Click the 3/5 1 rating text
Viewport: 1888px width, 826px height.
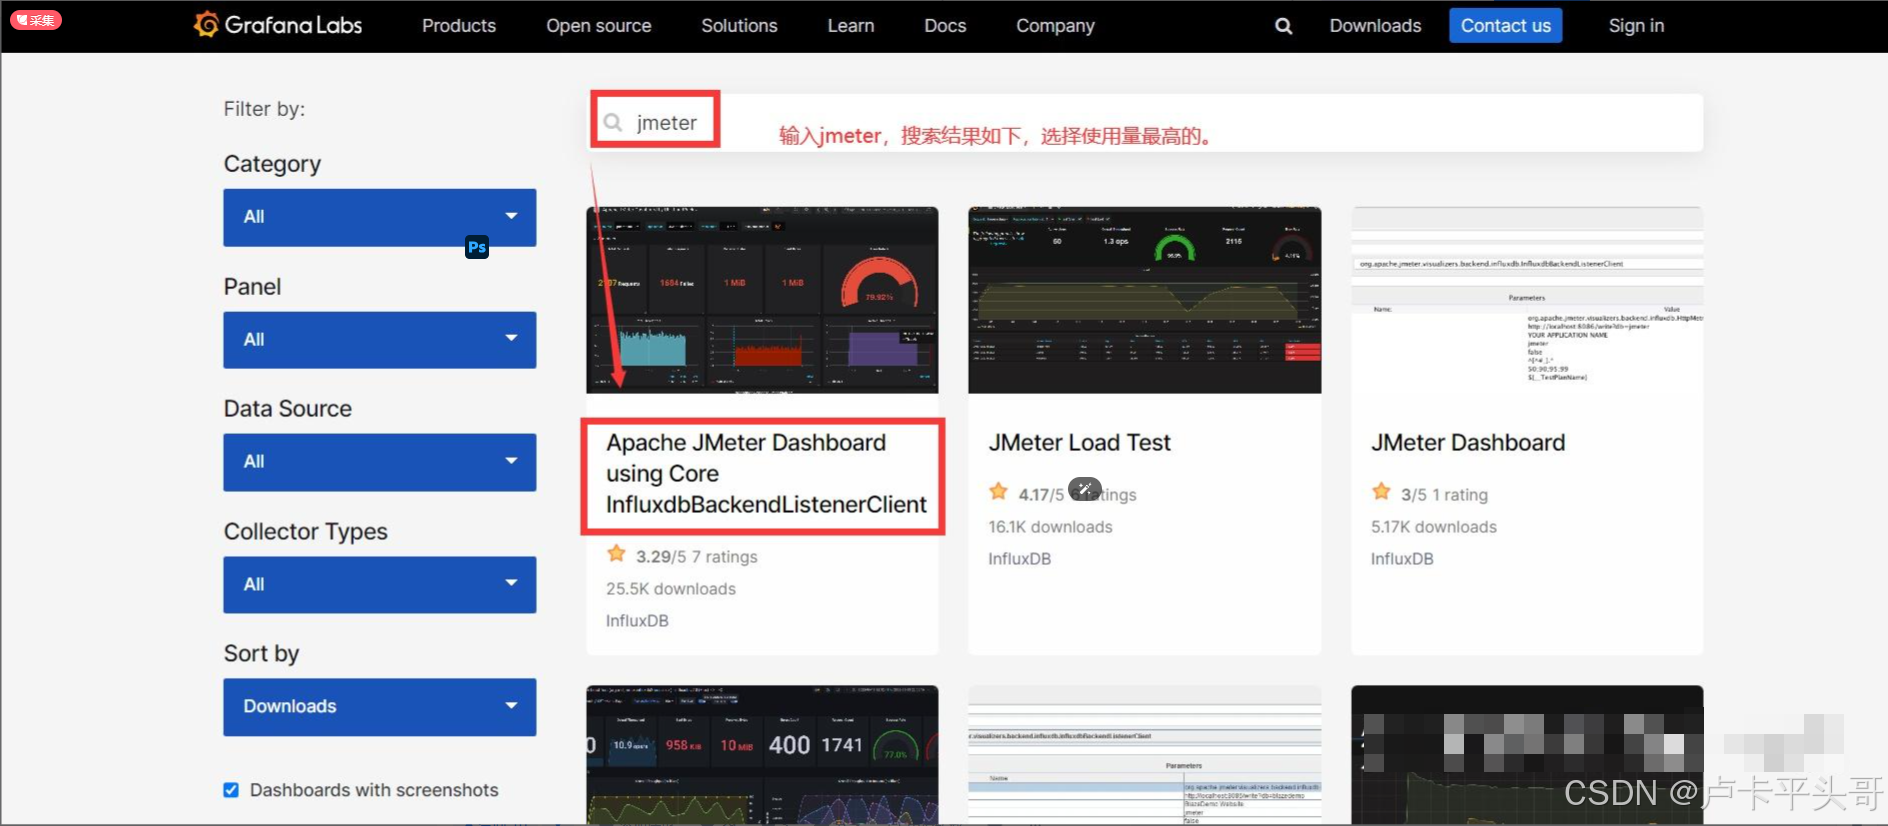coord(1444,495)
